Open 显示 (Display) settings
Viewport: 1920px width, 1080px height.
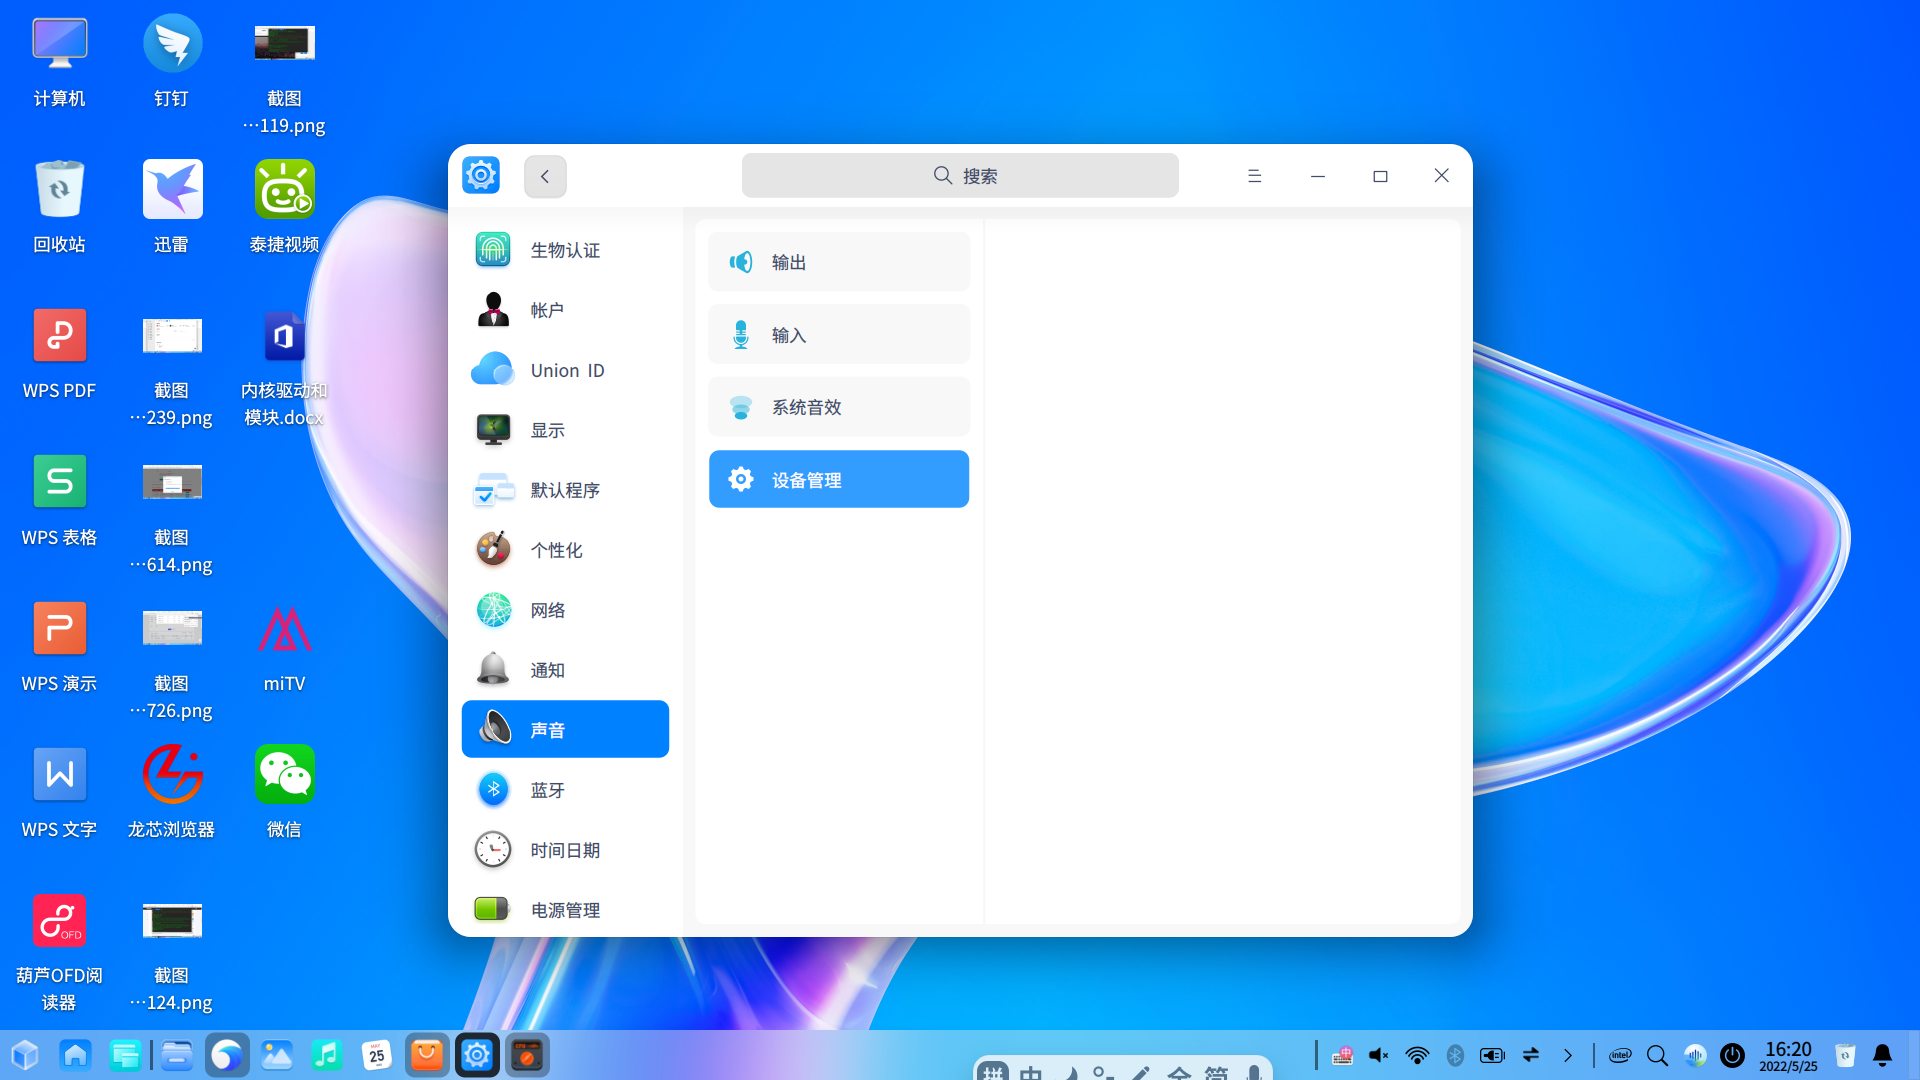coord(565,430)
